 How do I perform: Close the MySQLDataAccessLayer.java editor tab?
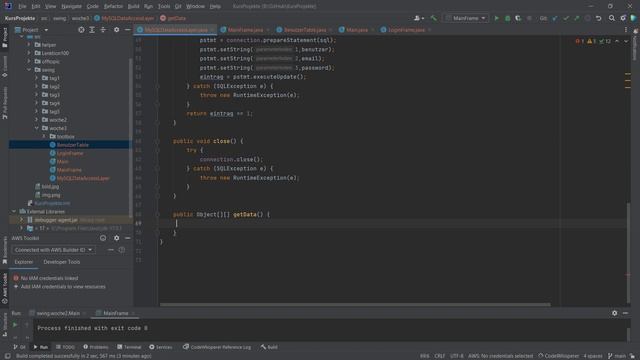[212, 30]
